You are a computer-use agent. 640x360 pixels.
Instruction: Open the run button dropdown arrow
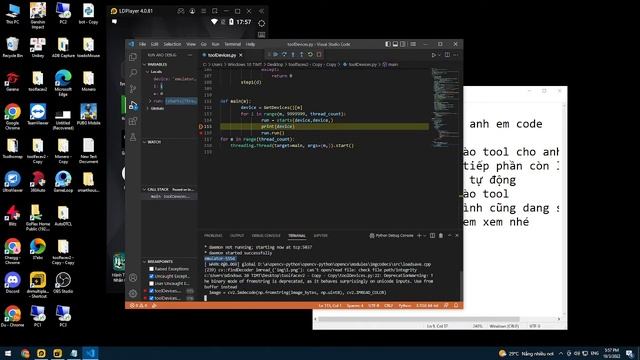click(439, 55)
